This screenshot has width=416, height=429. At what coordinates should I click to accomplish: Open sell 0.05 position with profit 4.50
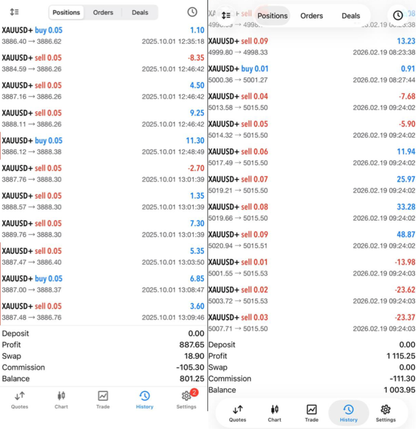tap(103, 91)
